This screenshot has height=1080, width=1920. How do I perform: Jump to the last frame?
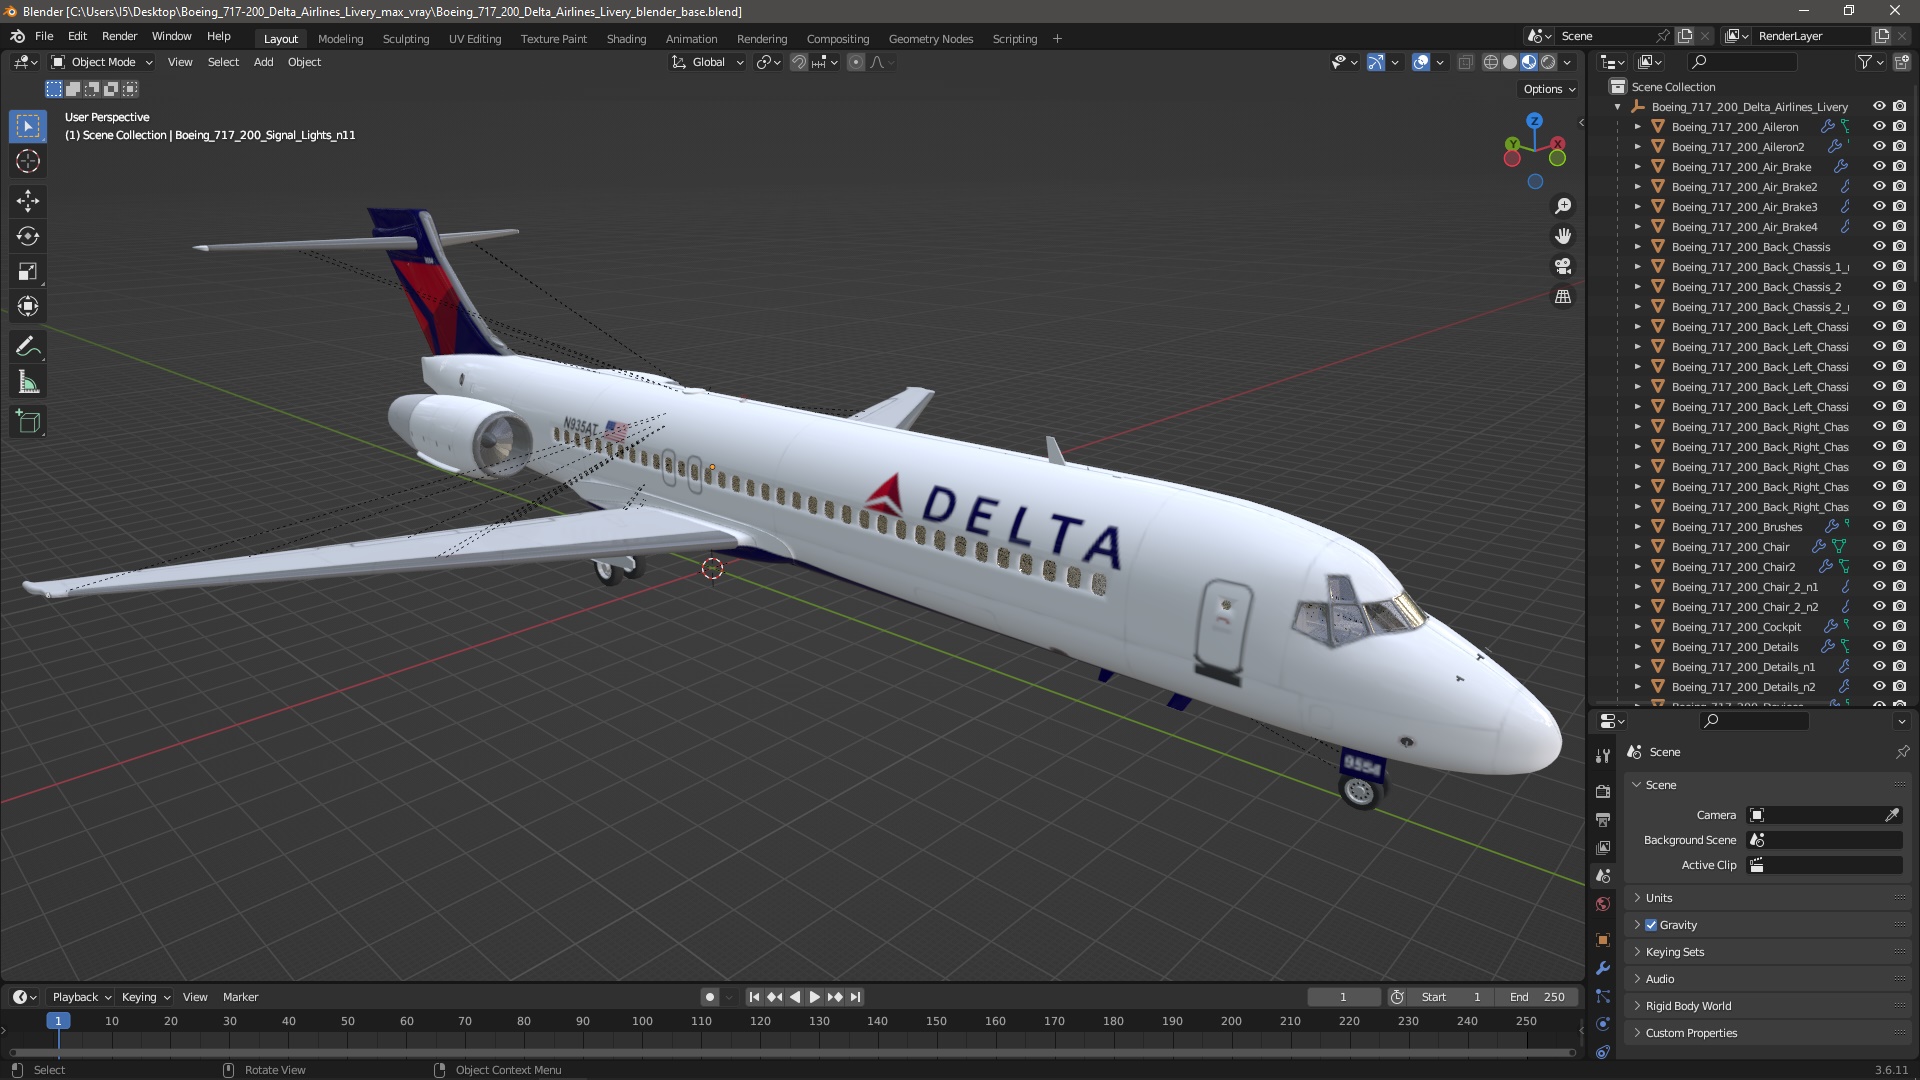click(x=855, y=997)
